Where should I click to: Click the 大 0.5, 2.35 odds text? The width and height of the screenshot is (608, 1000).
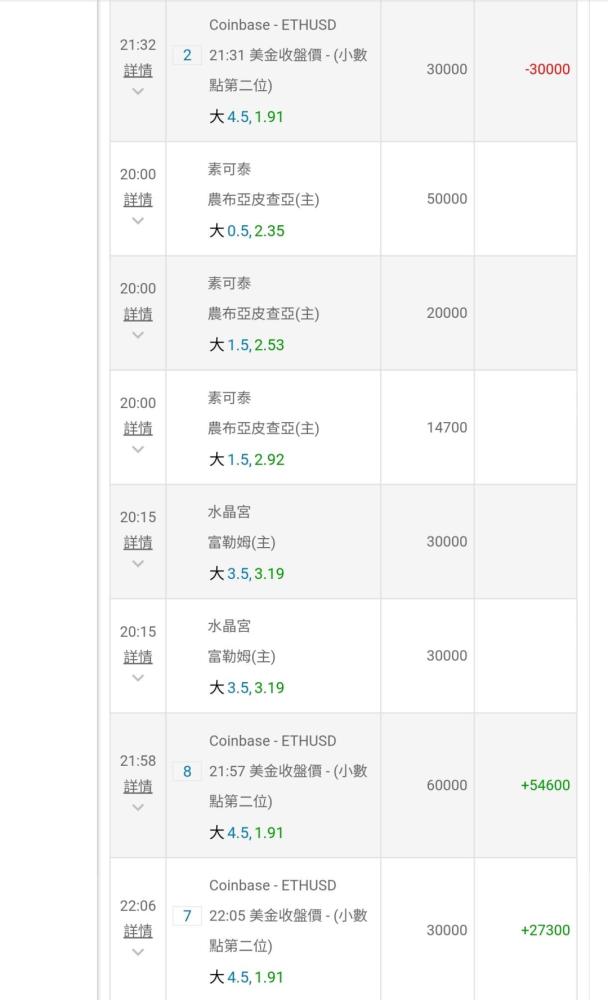point(246,231)
